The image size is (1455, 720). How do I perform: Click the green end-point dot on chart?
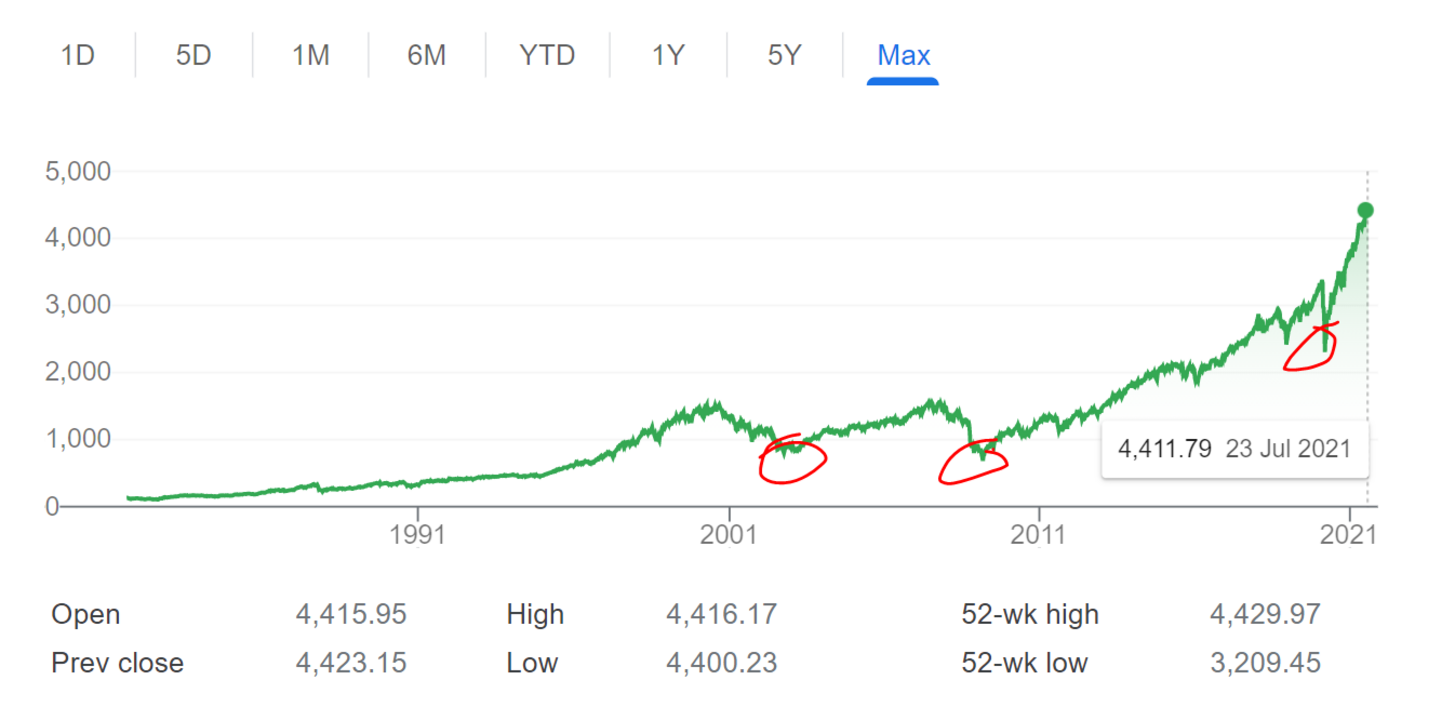(1365, 210)
